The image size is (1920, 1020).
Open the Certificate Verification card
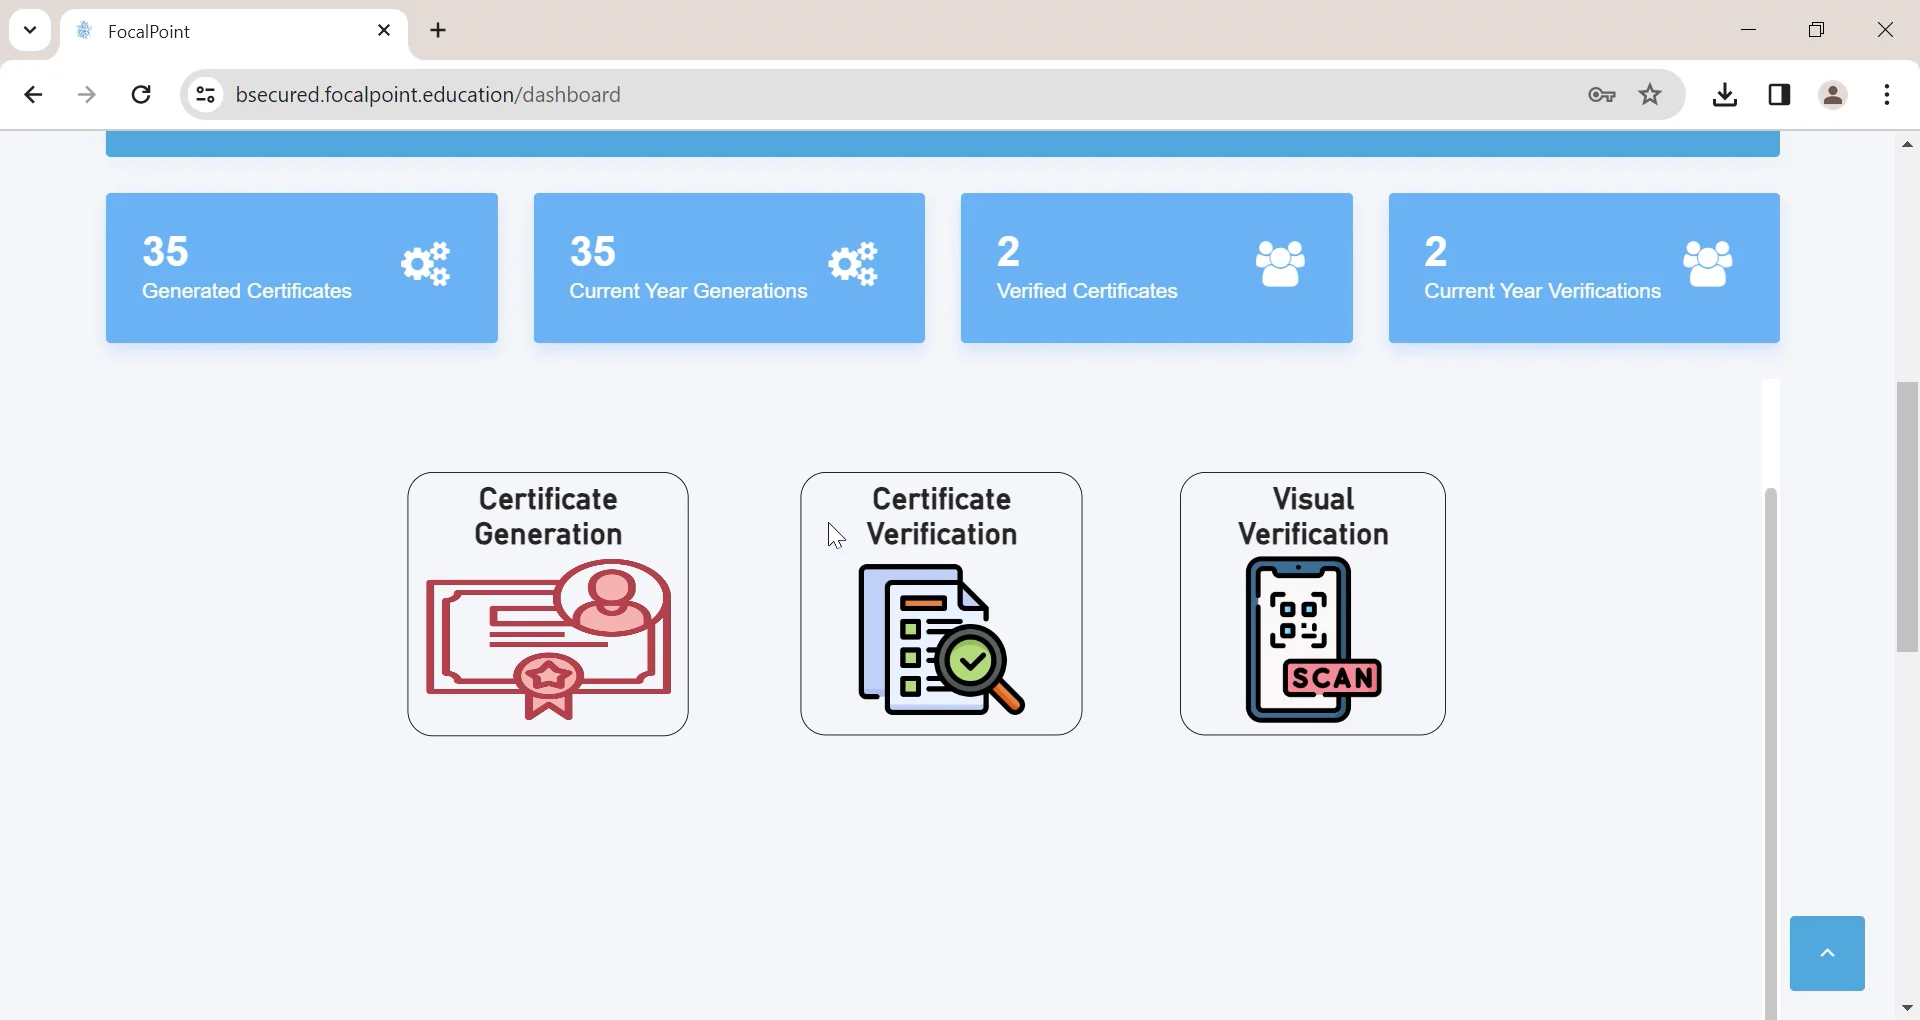pyautogui.click(x=940, y=604)
